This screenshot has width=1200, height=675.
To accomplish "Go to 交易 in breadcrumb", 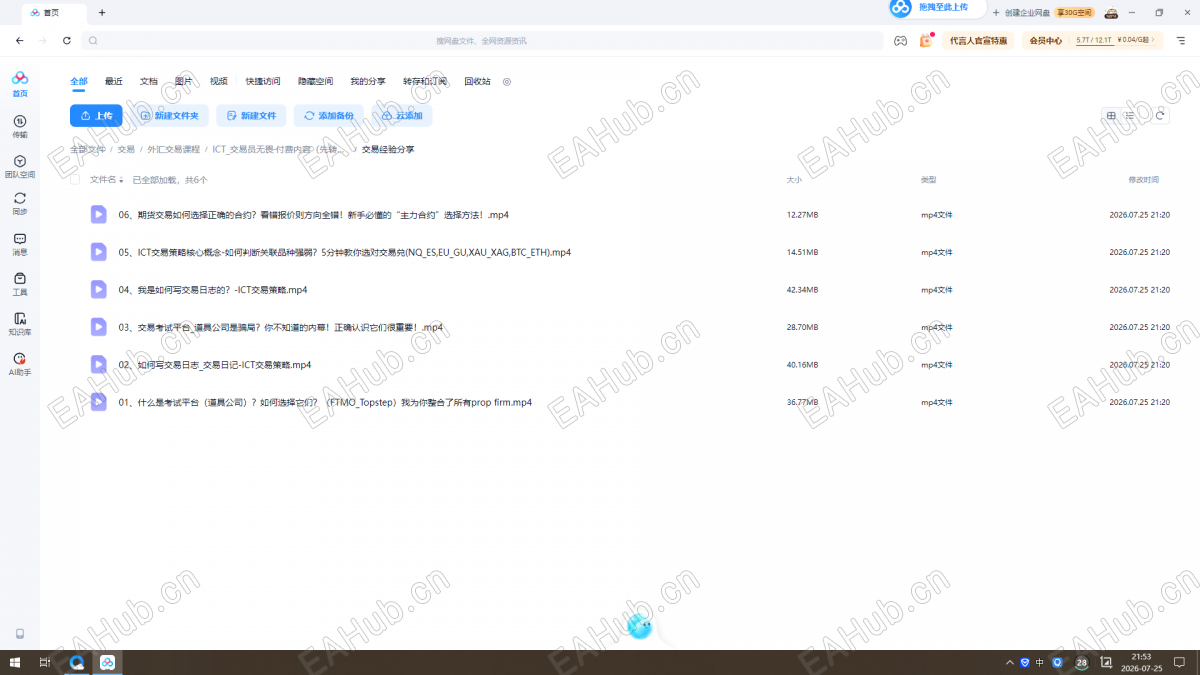I will [x=126, y=149].
